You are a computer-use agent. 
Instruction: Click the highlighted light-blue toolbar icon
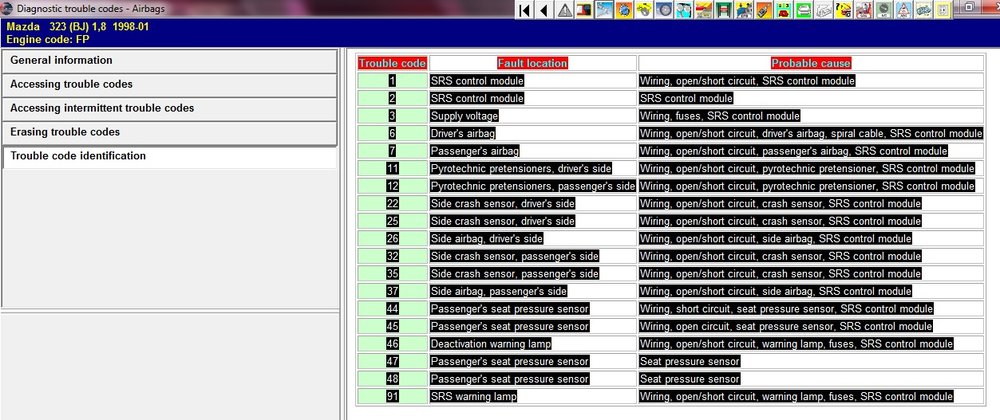[607, 10]
